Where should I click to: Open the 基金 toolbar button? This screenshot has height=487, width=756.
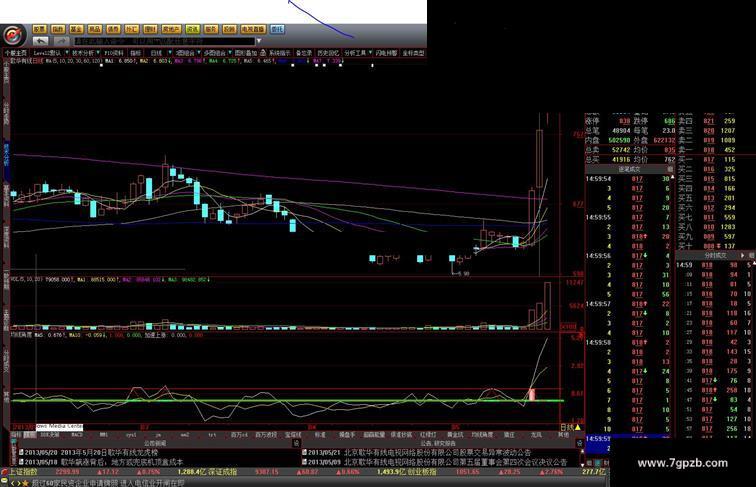76,29
